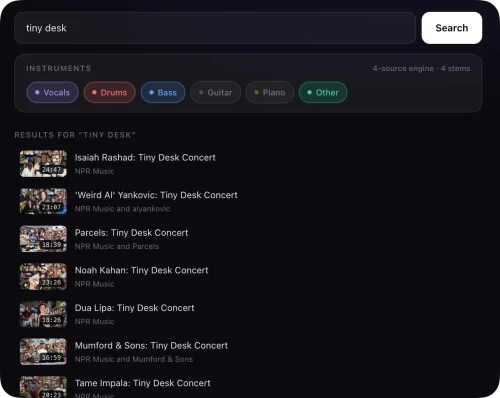
Task: Open the Parcels Tiny Desk thumbnail
Action: coord(43,239)
